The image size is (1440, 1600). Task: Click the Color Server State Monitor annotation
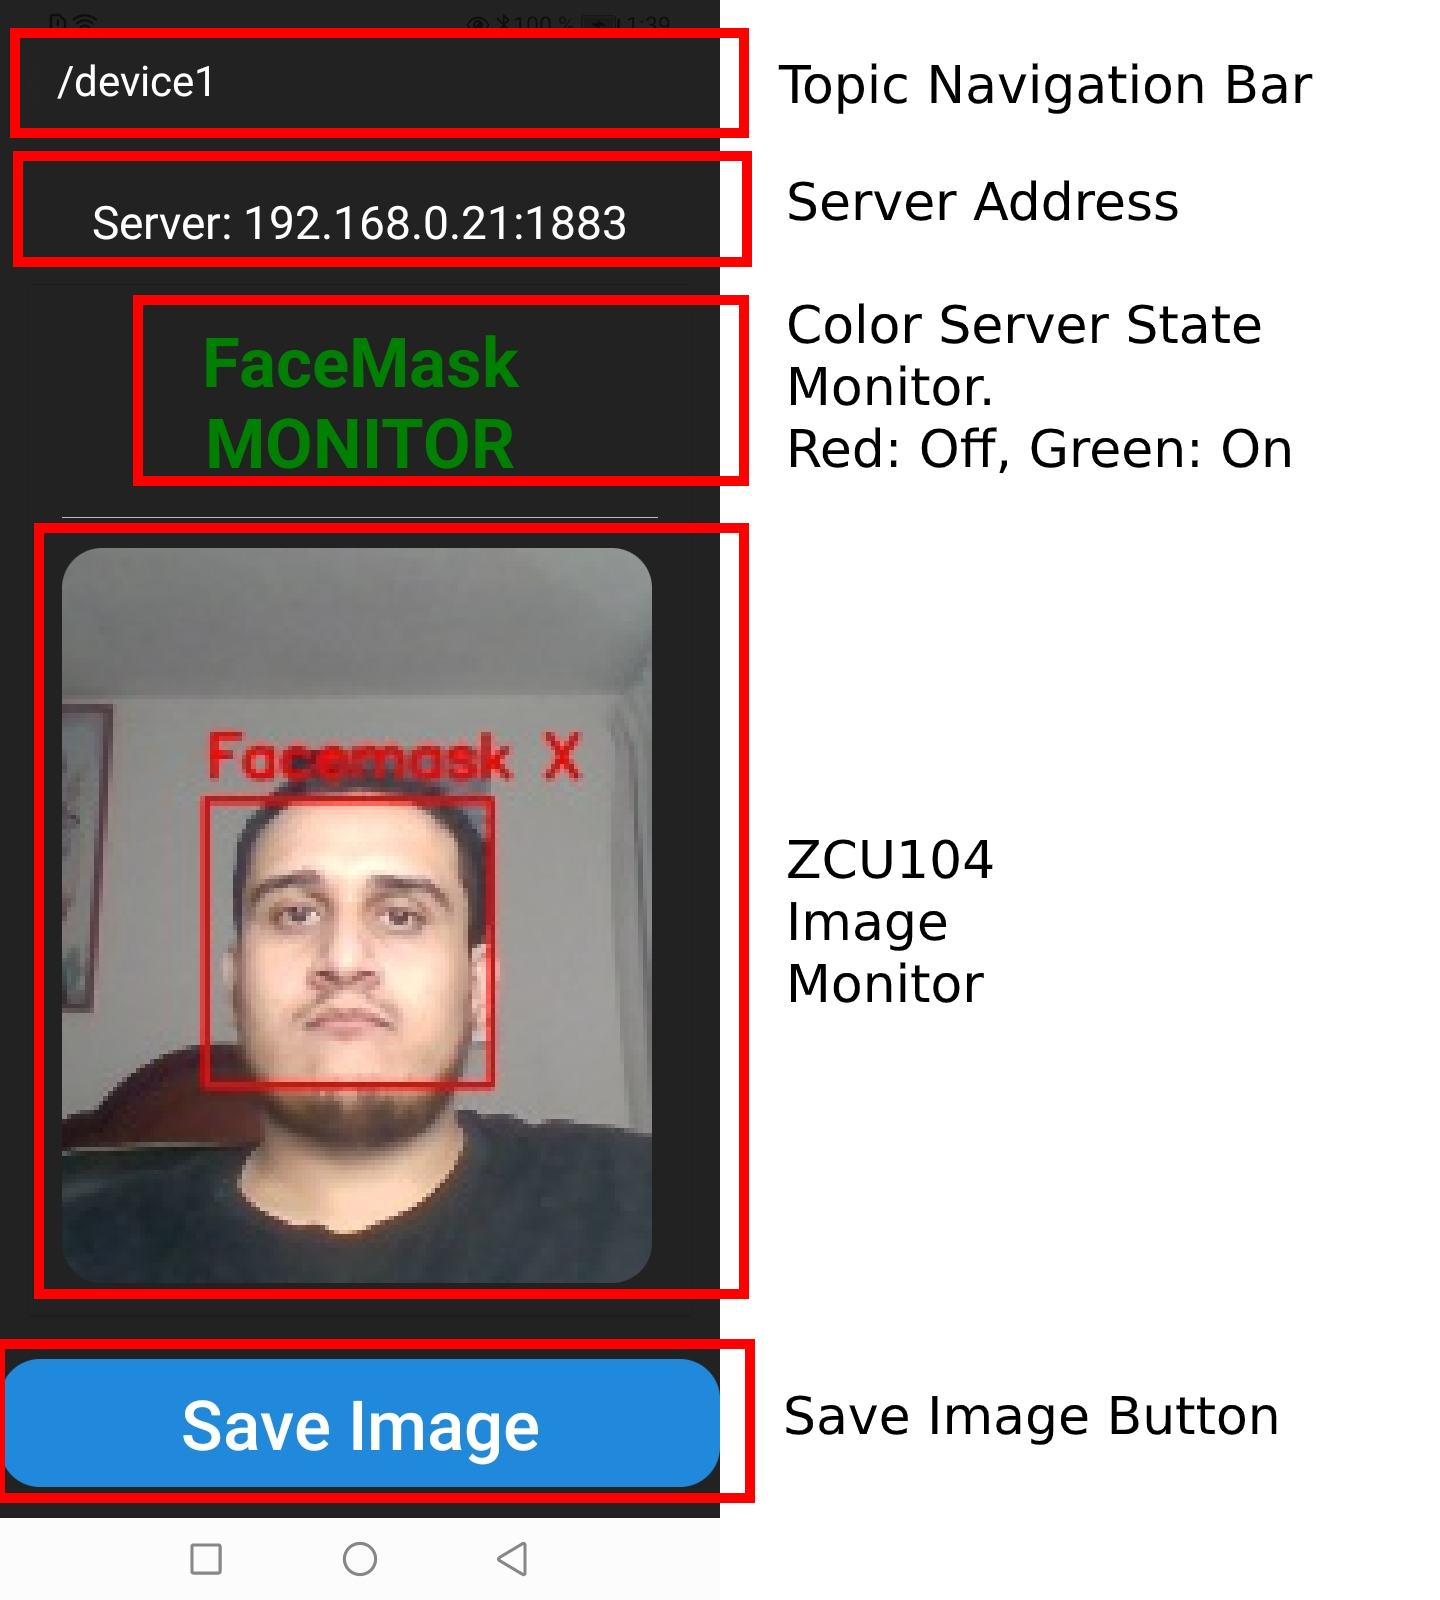click(1039, 387)
